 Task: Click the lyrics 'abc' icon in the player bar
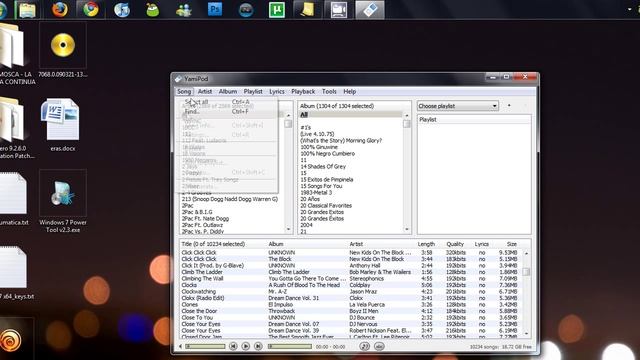point(379,346)
